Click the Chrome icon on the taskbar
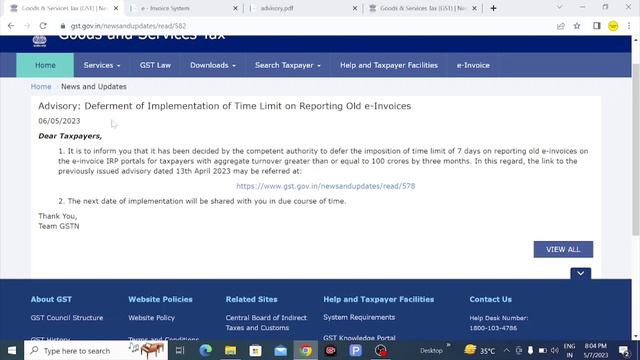The width and height of the screenshot is (640, 360). 306,350
